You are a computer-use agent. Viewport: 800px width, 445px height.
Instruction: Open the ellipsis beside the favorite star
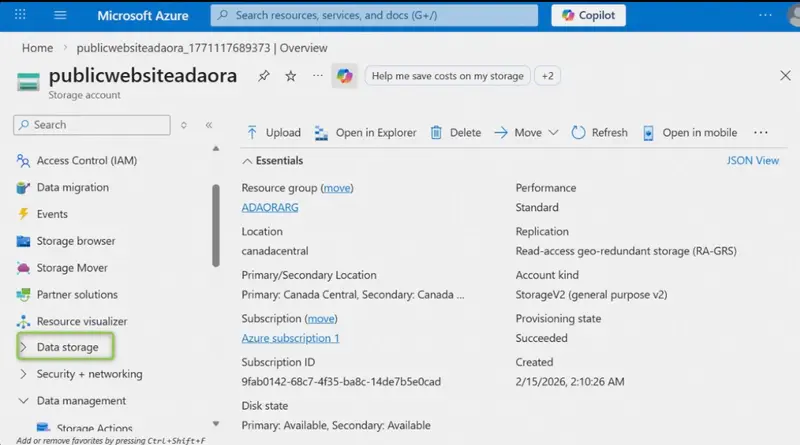(318, 76)
